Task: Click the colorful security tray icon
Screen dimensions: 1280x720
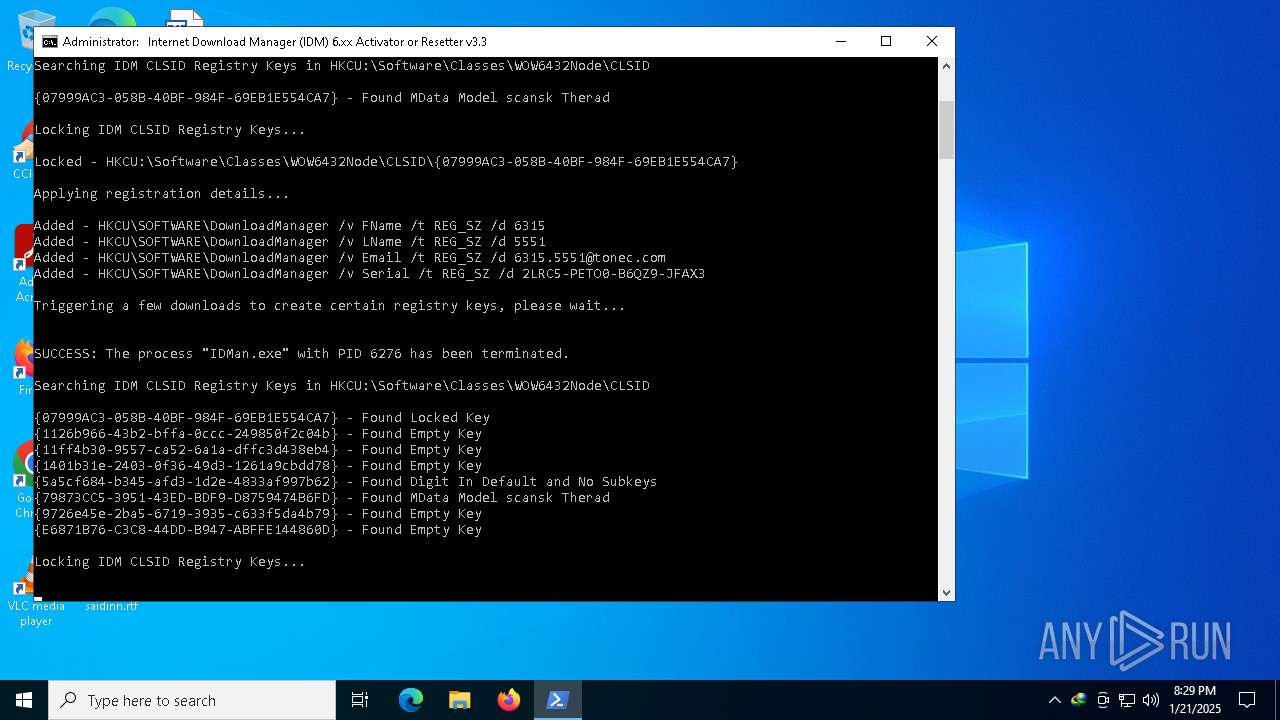Action: (x=1078, y=700)
